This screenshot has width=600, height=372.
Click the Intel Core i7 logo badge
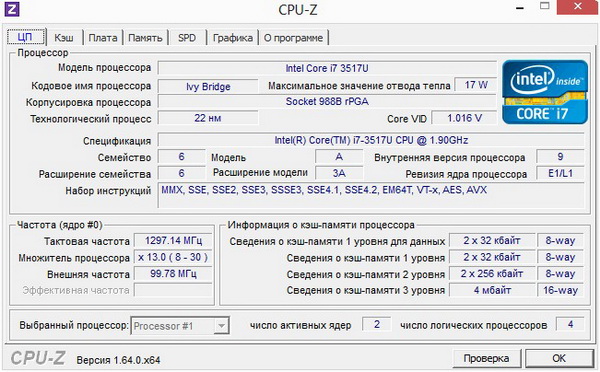[545, 92]
